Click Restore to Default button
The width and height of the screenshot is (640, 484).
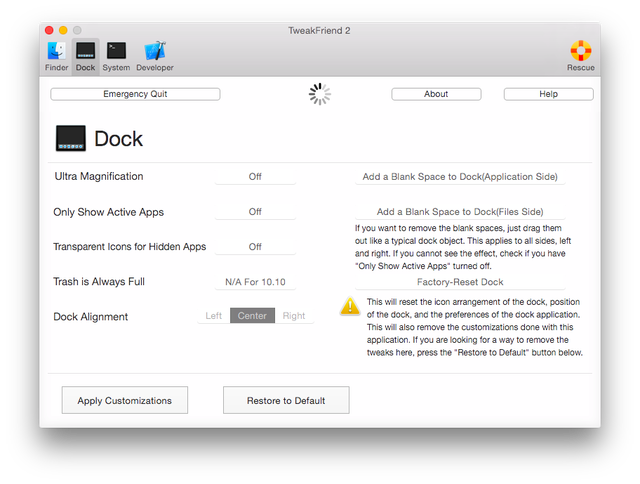pyautogui.click(x=286, y=400)
